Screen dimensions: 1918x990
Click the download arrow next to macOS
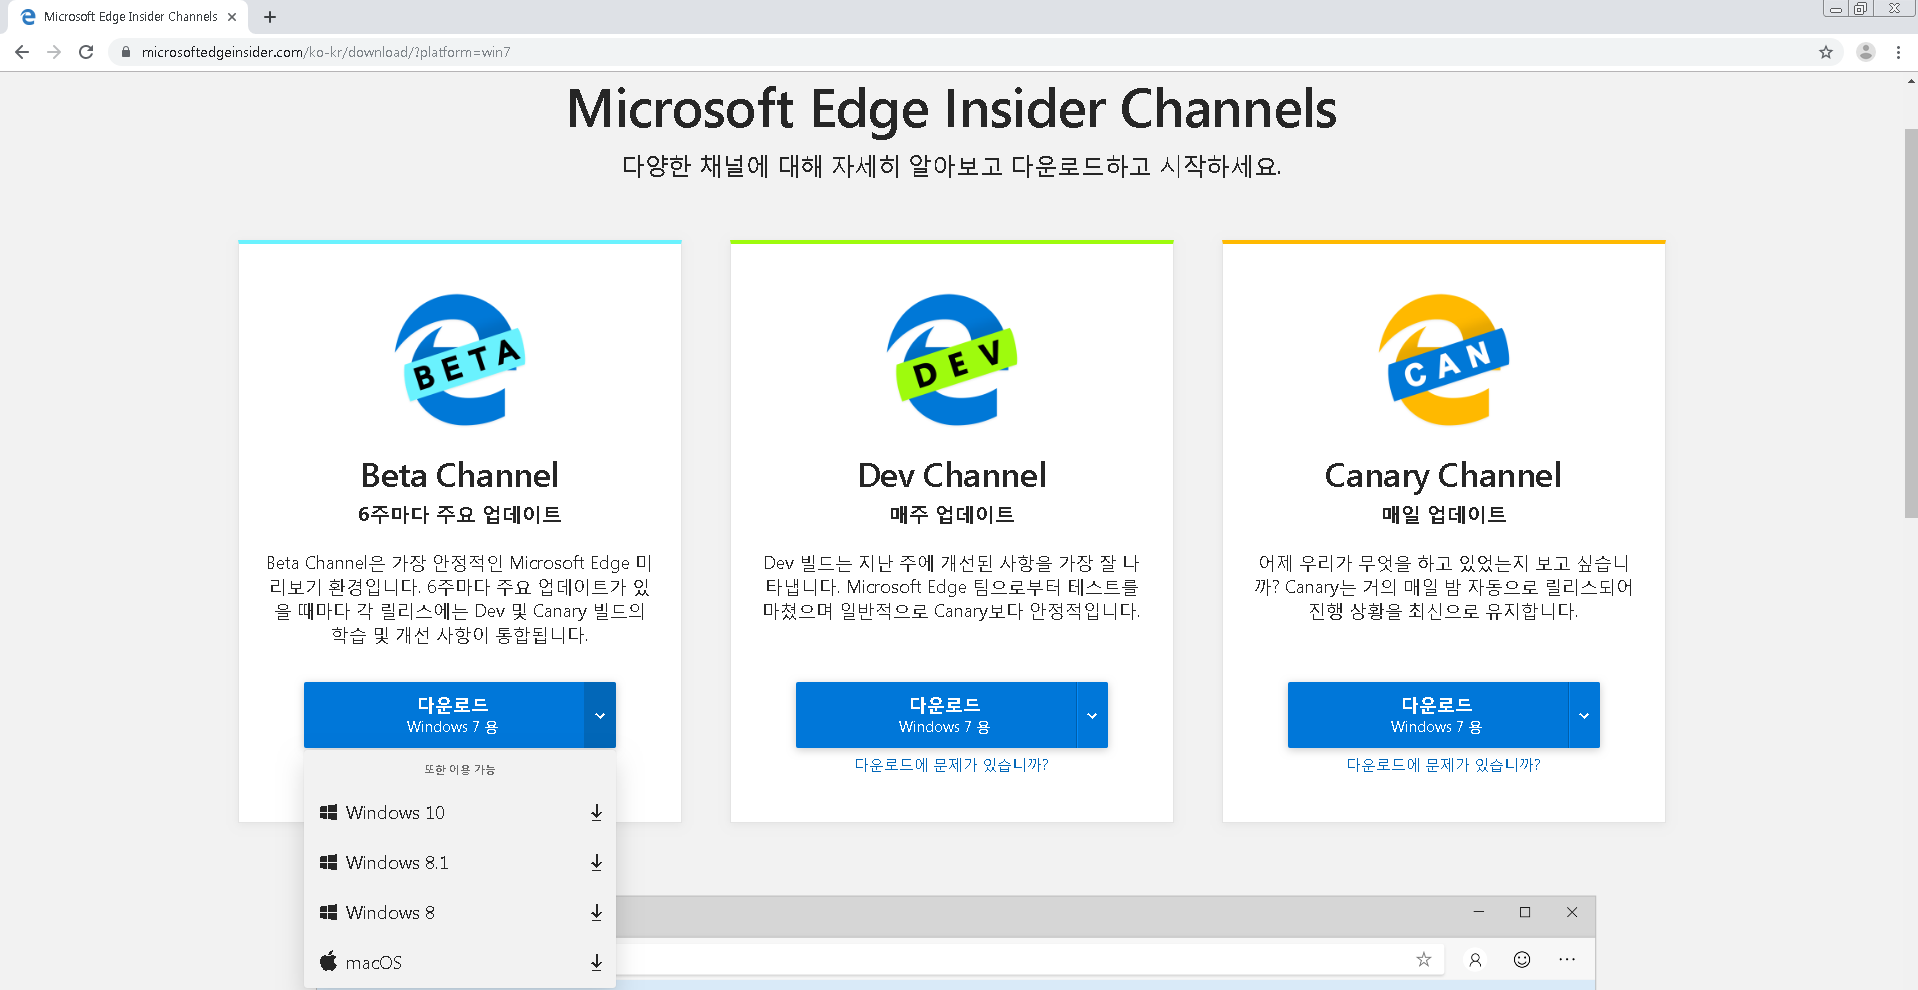596,963
